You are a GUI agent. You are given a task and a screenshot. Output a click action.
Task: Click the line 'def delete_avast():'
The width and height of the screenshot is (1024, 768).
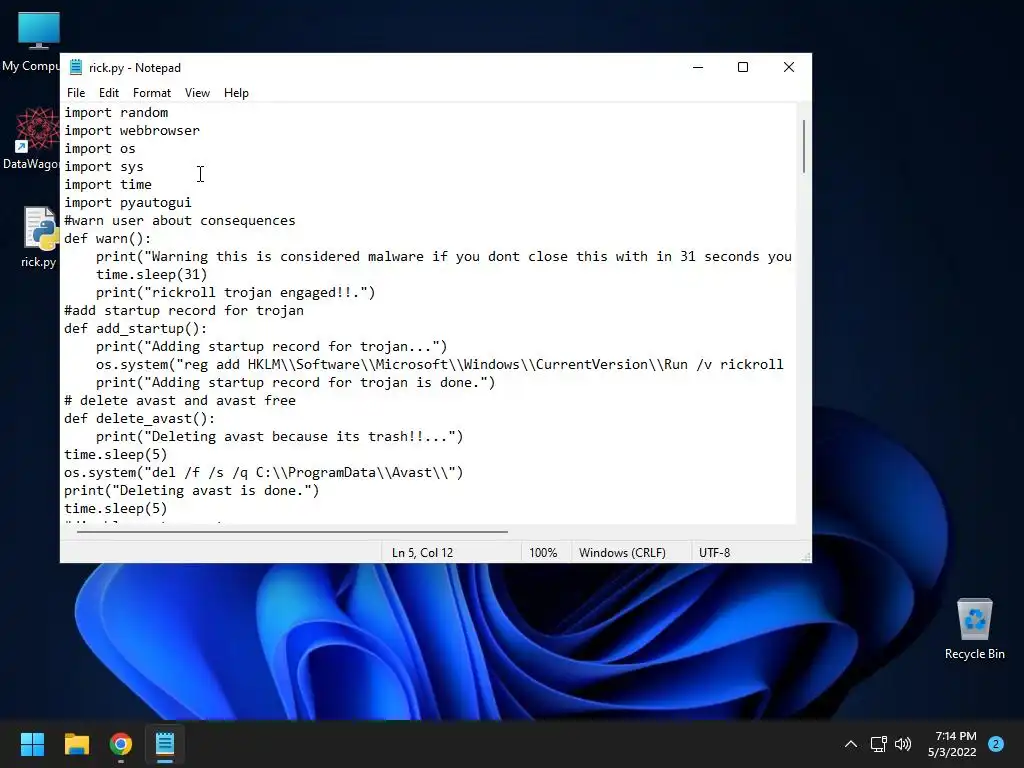pyautogui.click(x=140, y=419)
